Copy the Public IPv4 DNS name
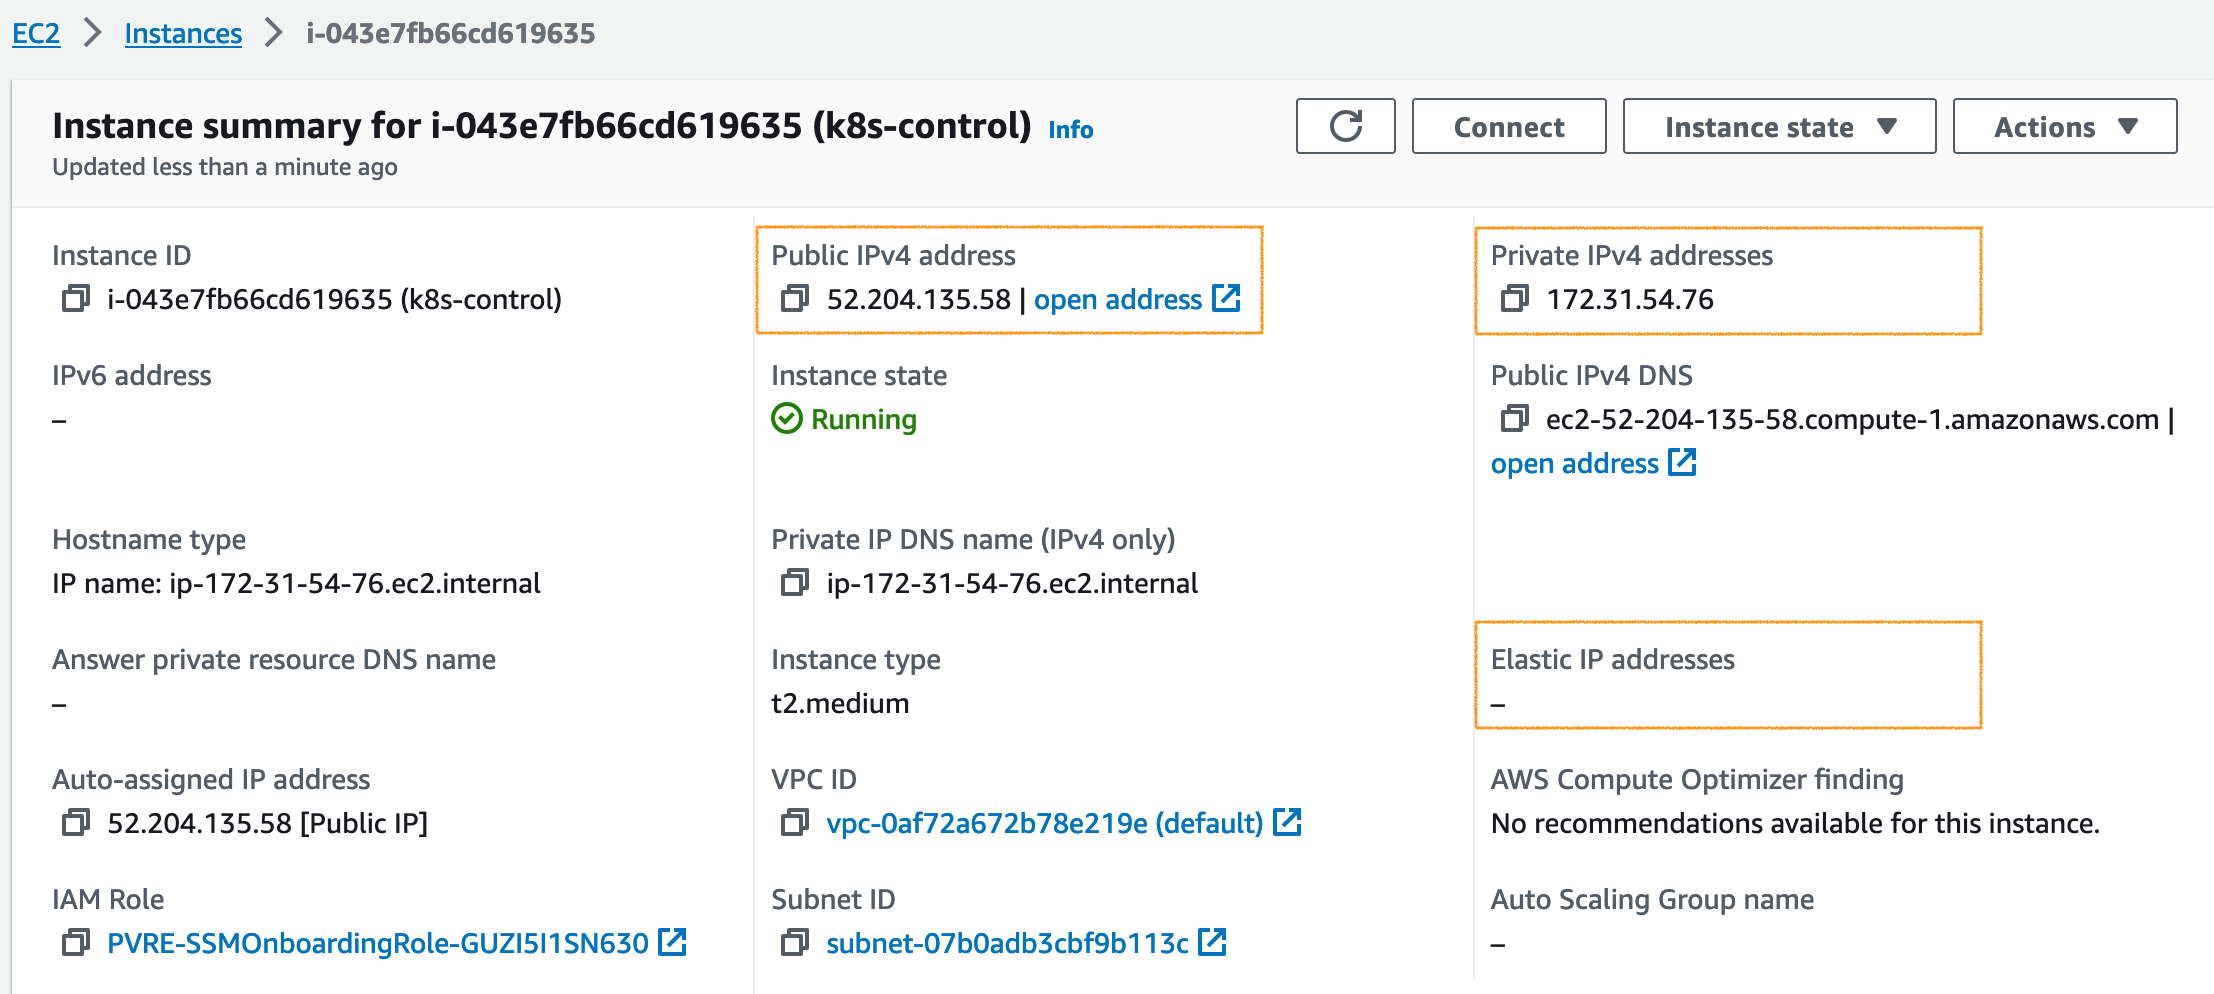Screen dimensions: 2214x994 coord(1514,419)
